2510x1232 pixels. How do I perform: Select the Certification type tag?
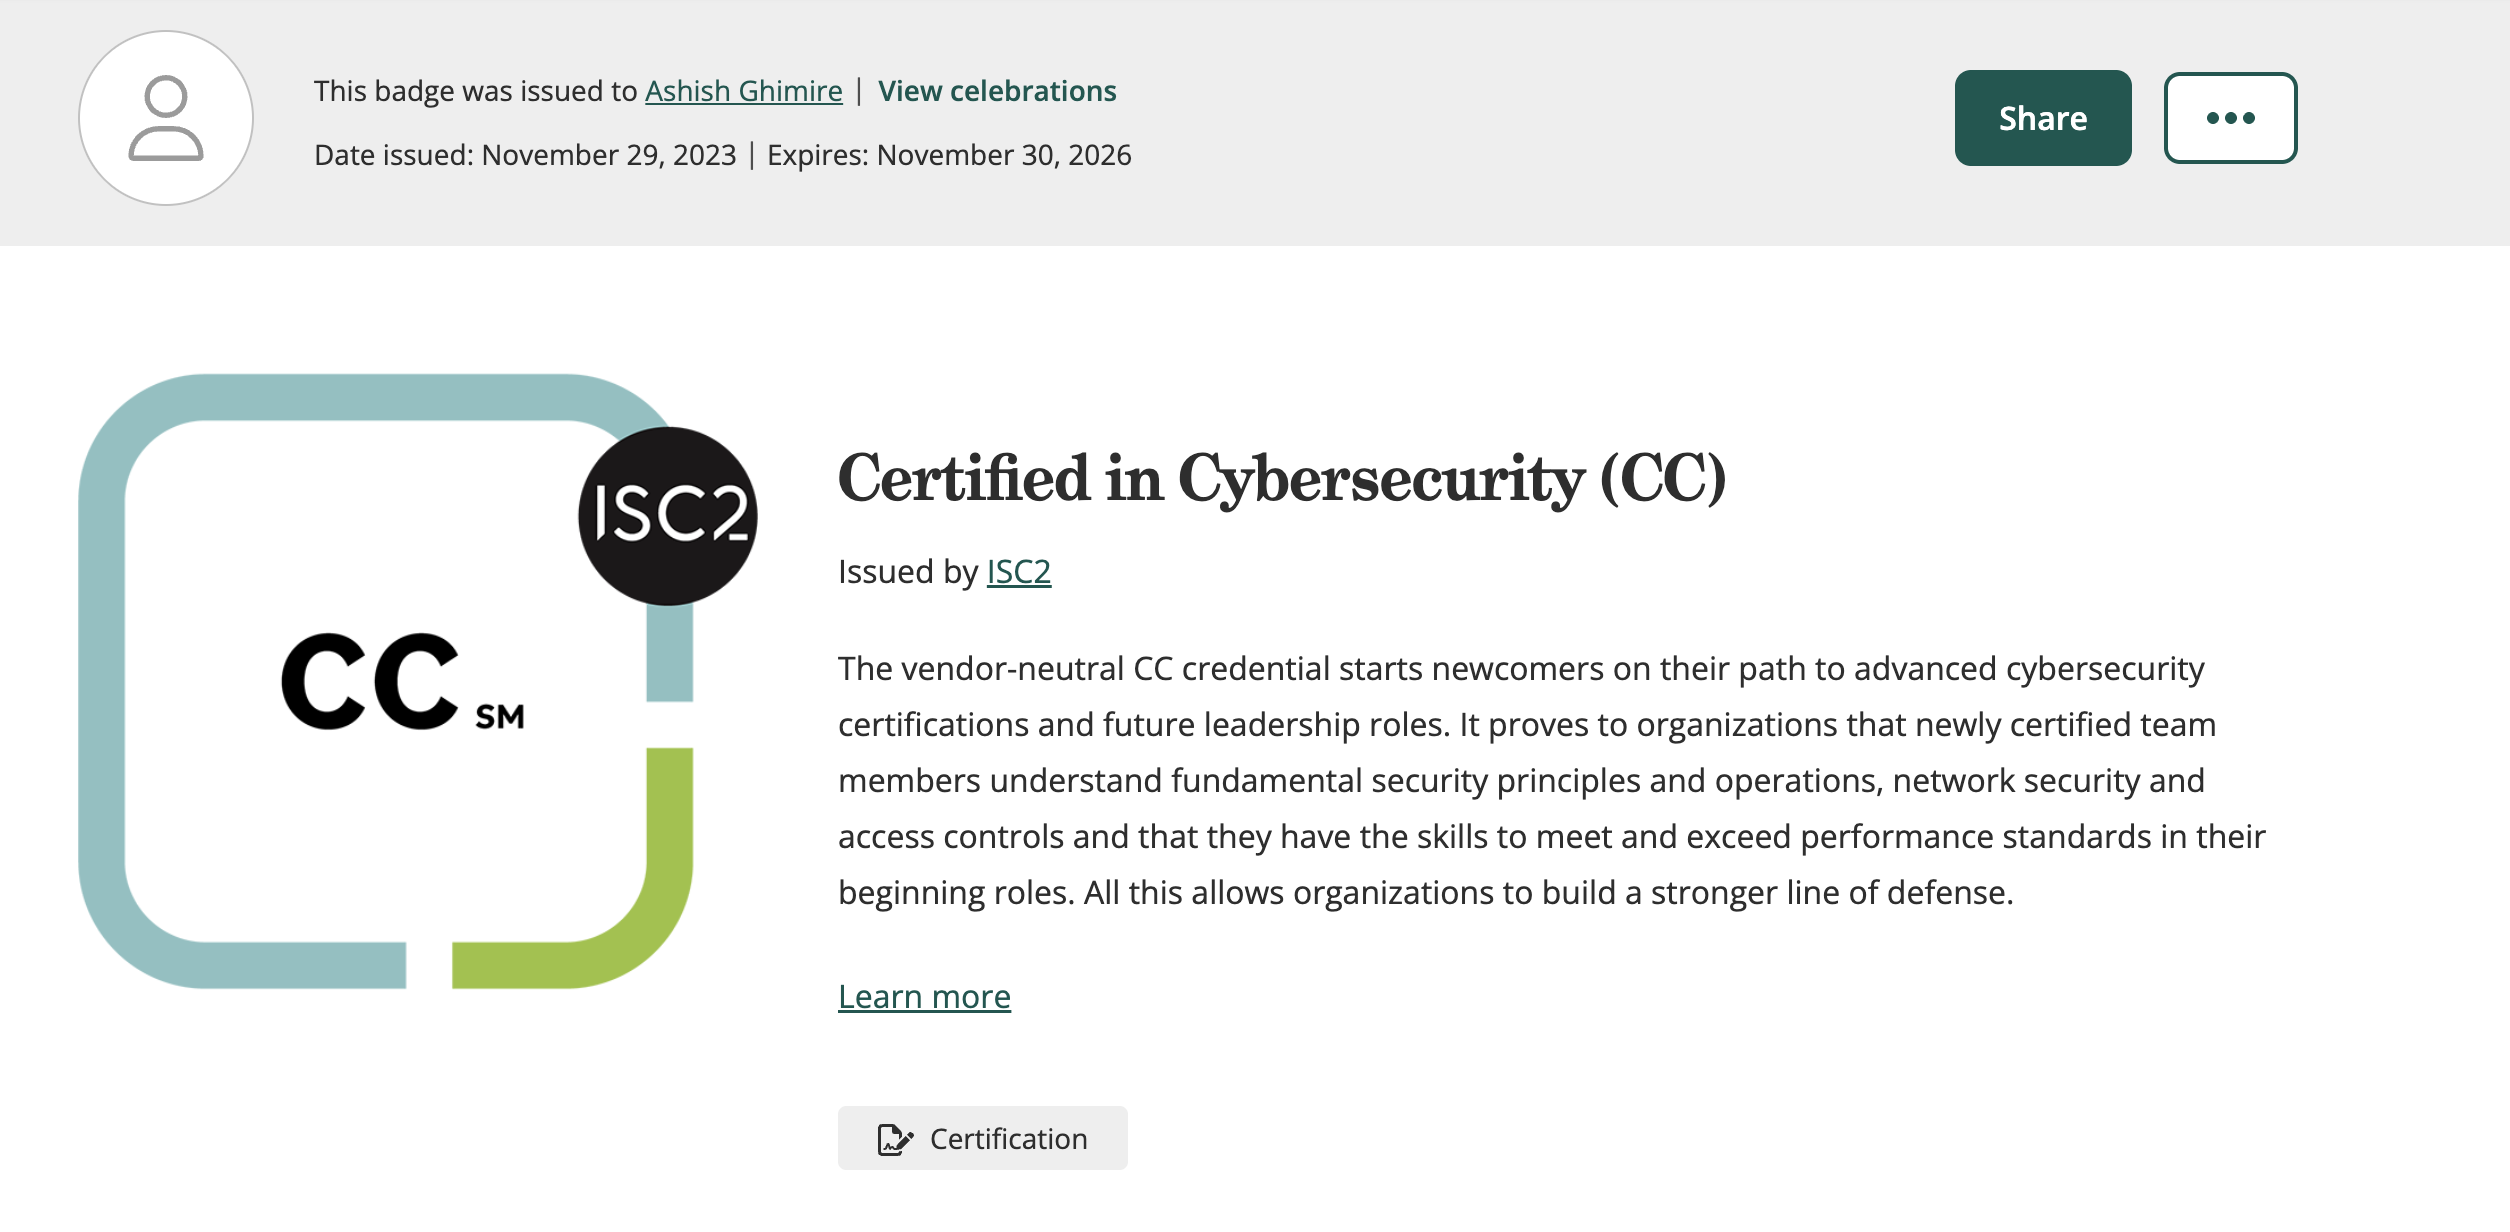point(982,1138)
